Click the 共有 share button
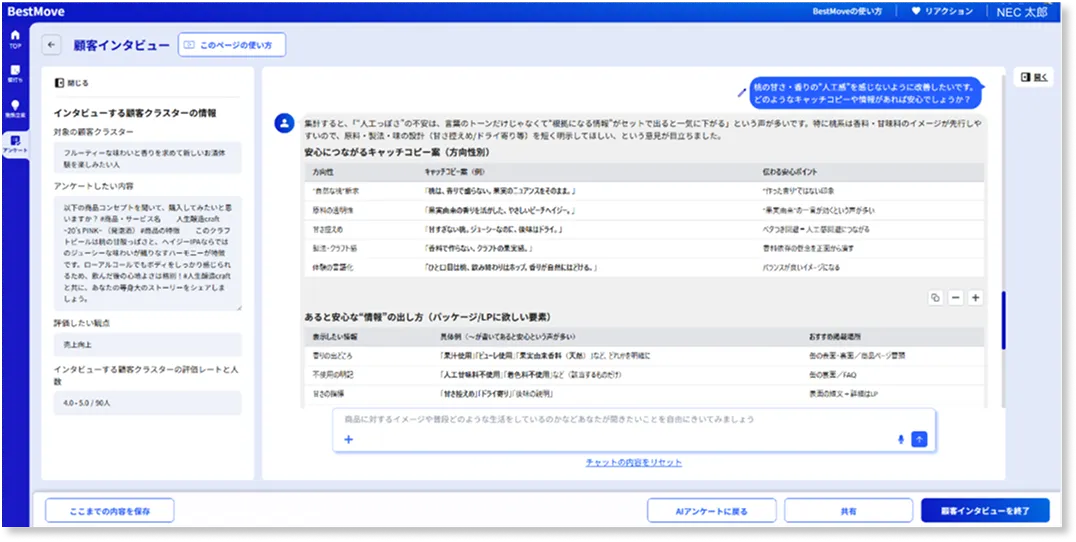Image resolution: width=1076 pixels, height=542 pixels. 849,511
